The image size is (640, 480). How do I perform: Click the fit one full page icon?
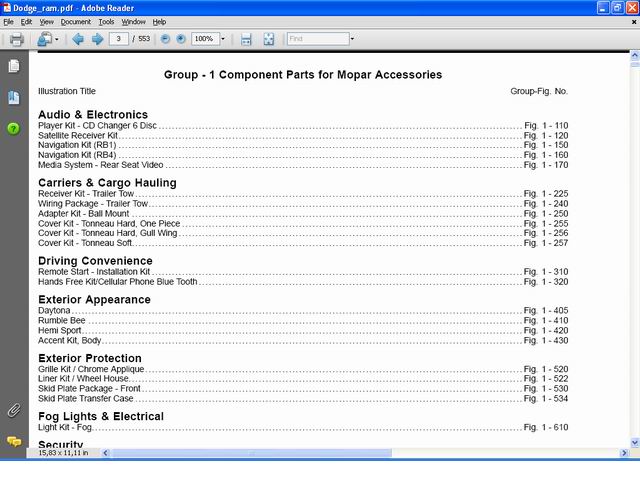coord(269,39)
